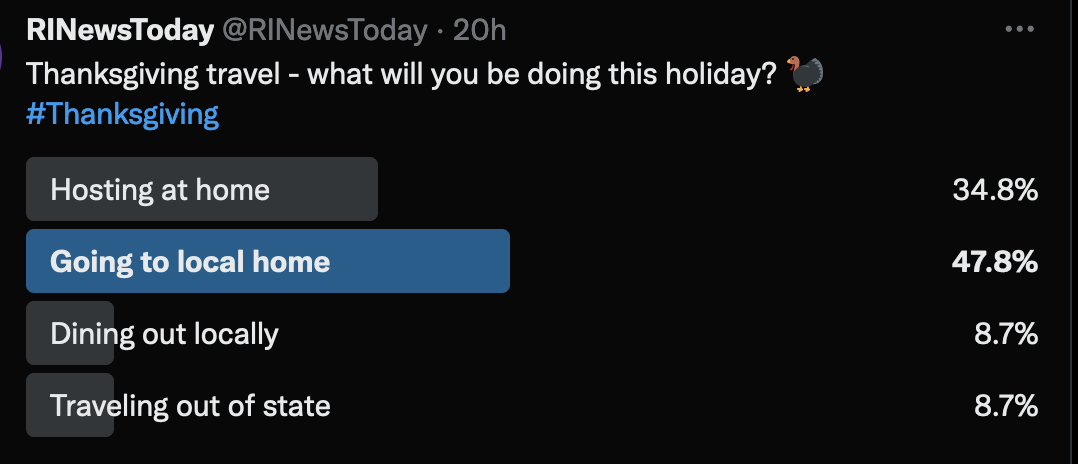
Task: Open the #Thanksgiving hashtag
Action: pos(122,114)
